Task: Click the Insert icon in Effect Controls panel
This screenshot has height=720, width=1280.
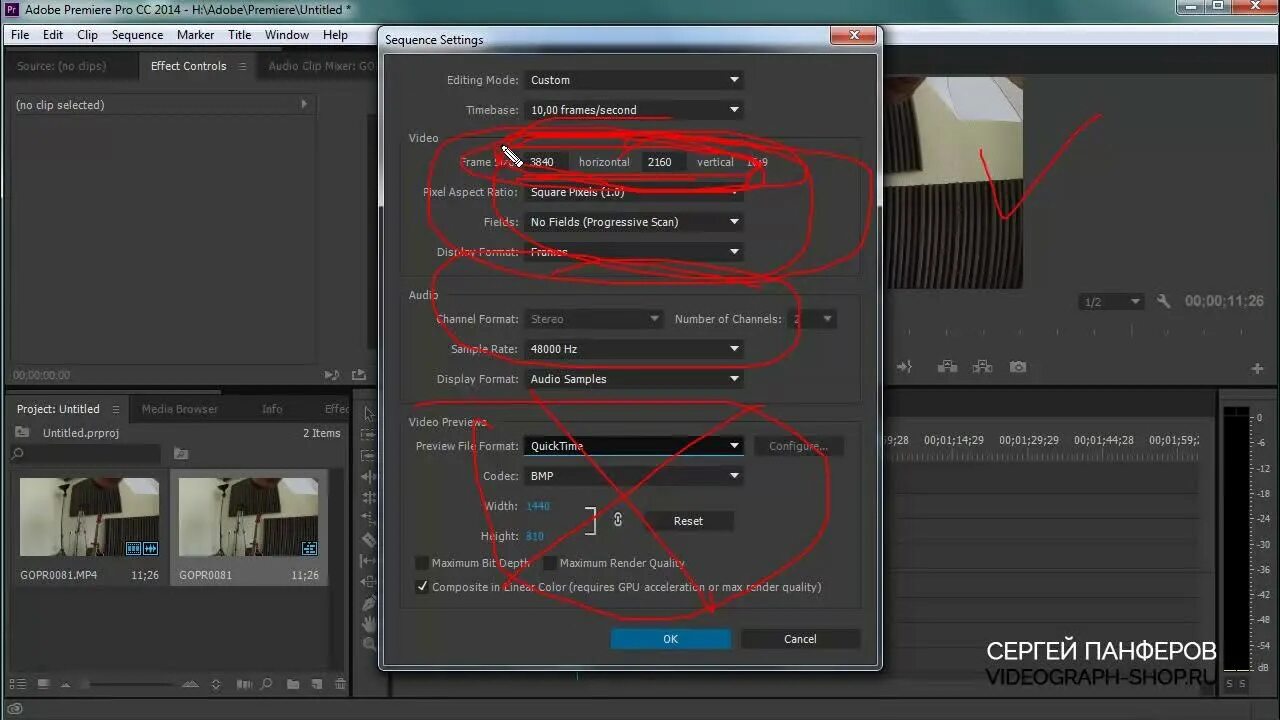Action: [x=332, y=375]
